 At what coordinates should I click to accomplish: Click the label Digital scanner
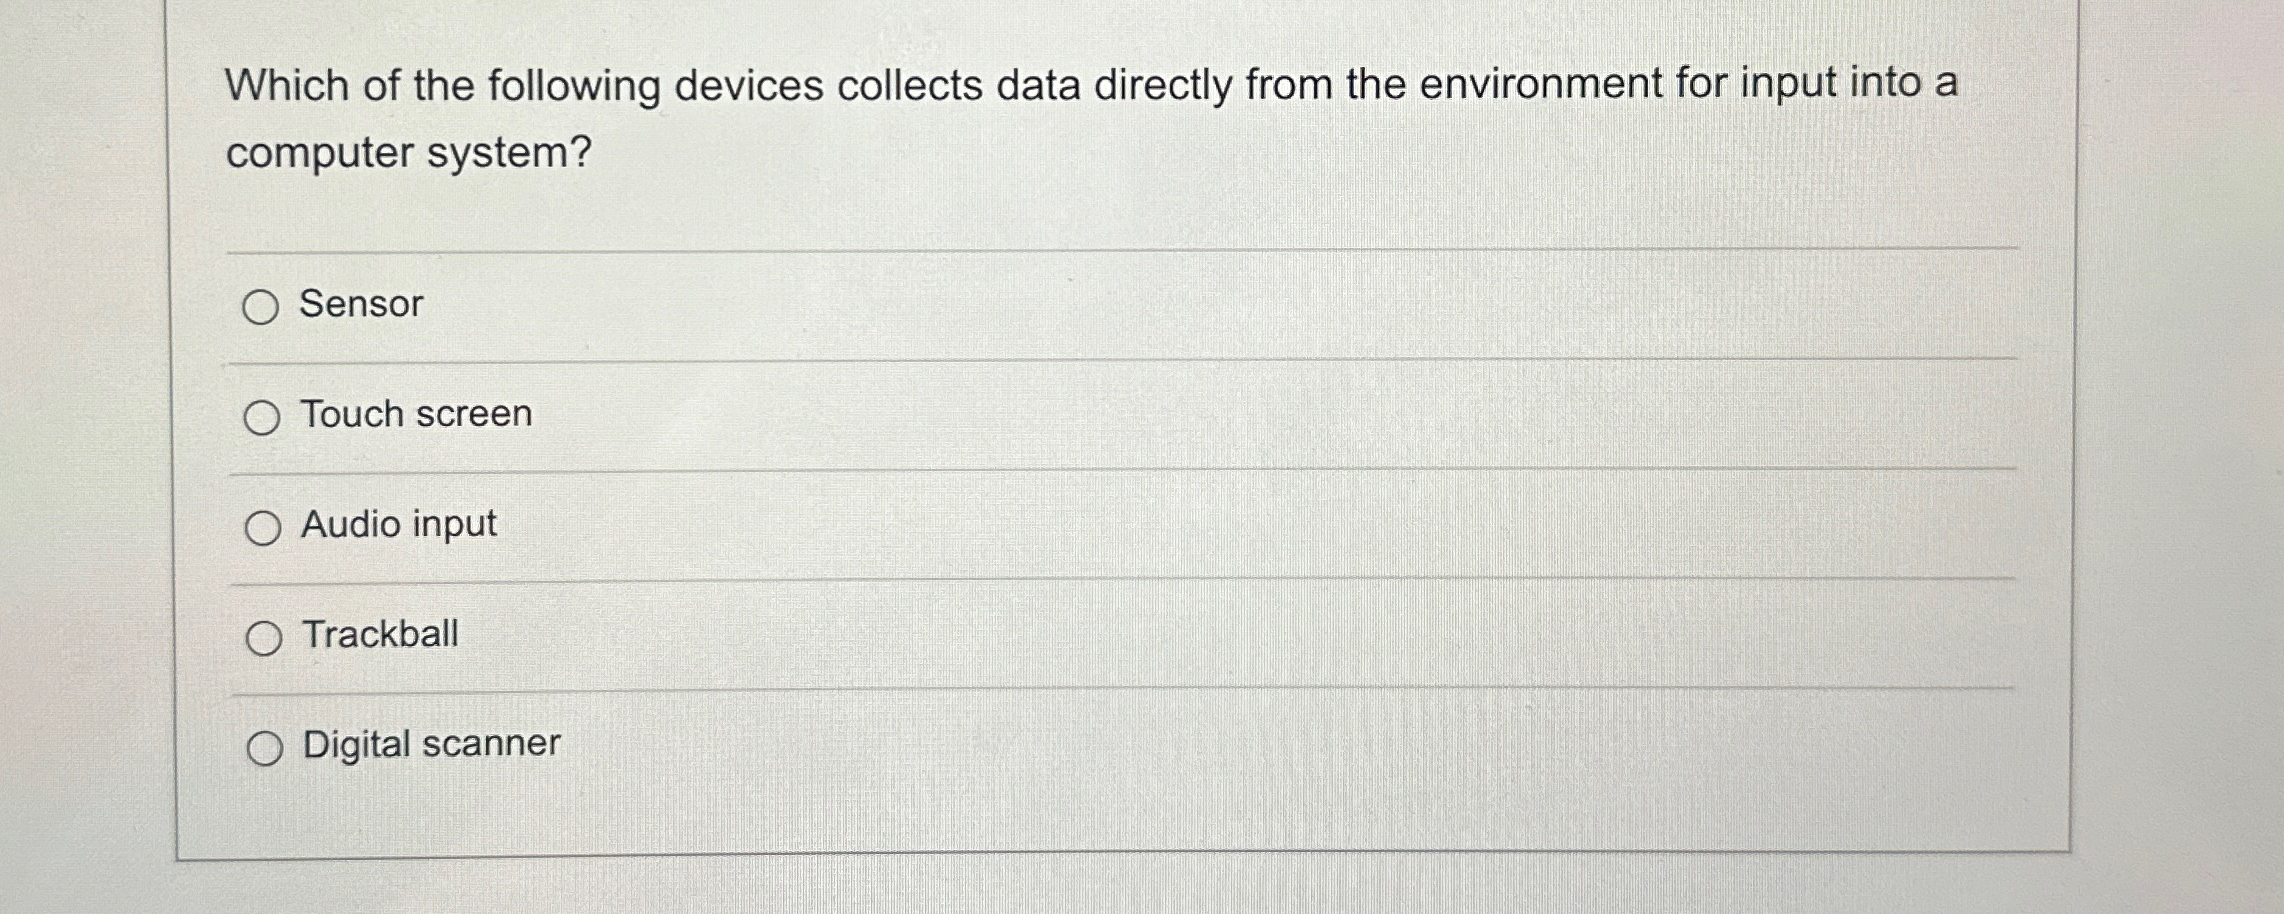point(430,744)
